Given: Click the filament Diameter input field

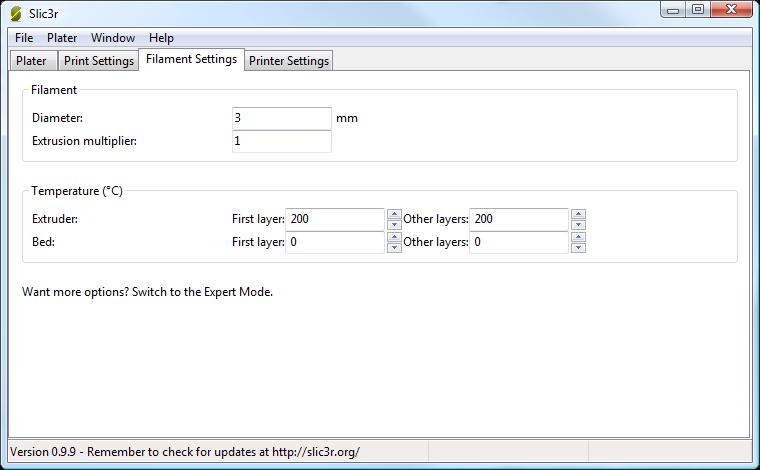Looking at the screenshot, I should click(x=282, y=118).
